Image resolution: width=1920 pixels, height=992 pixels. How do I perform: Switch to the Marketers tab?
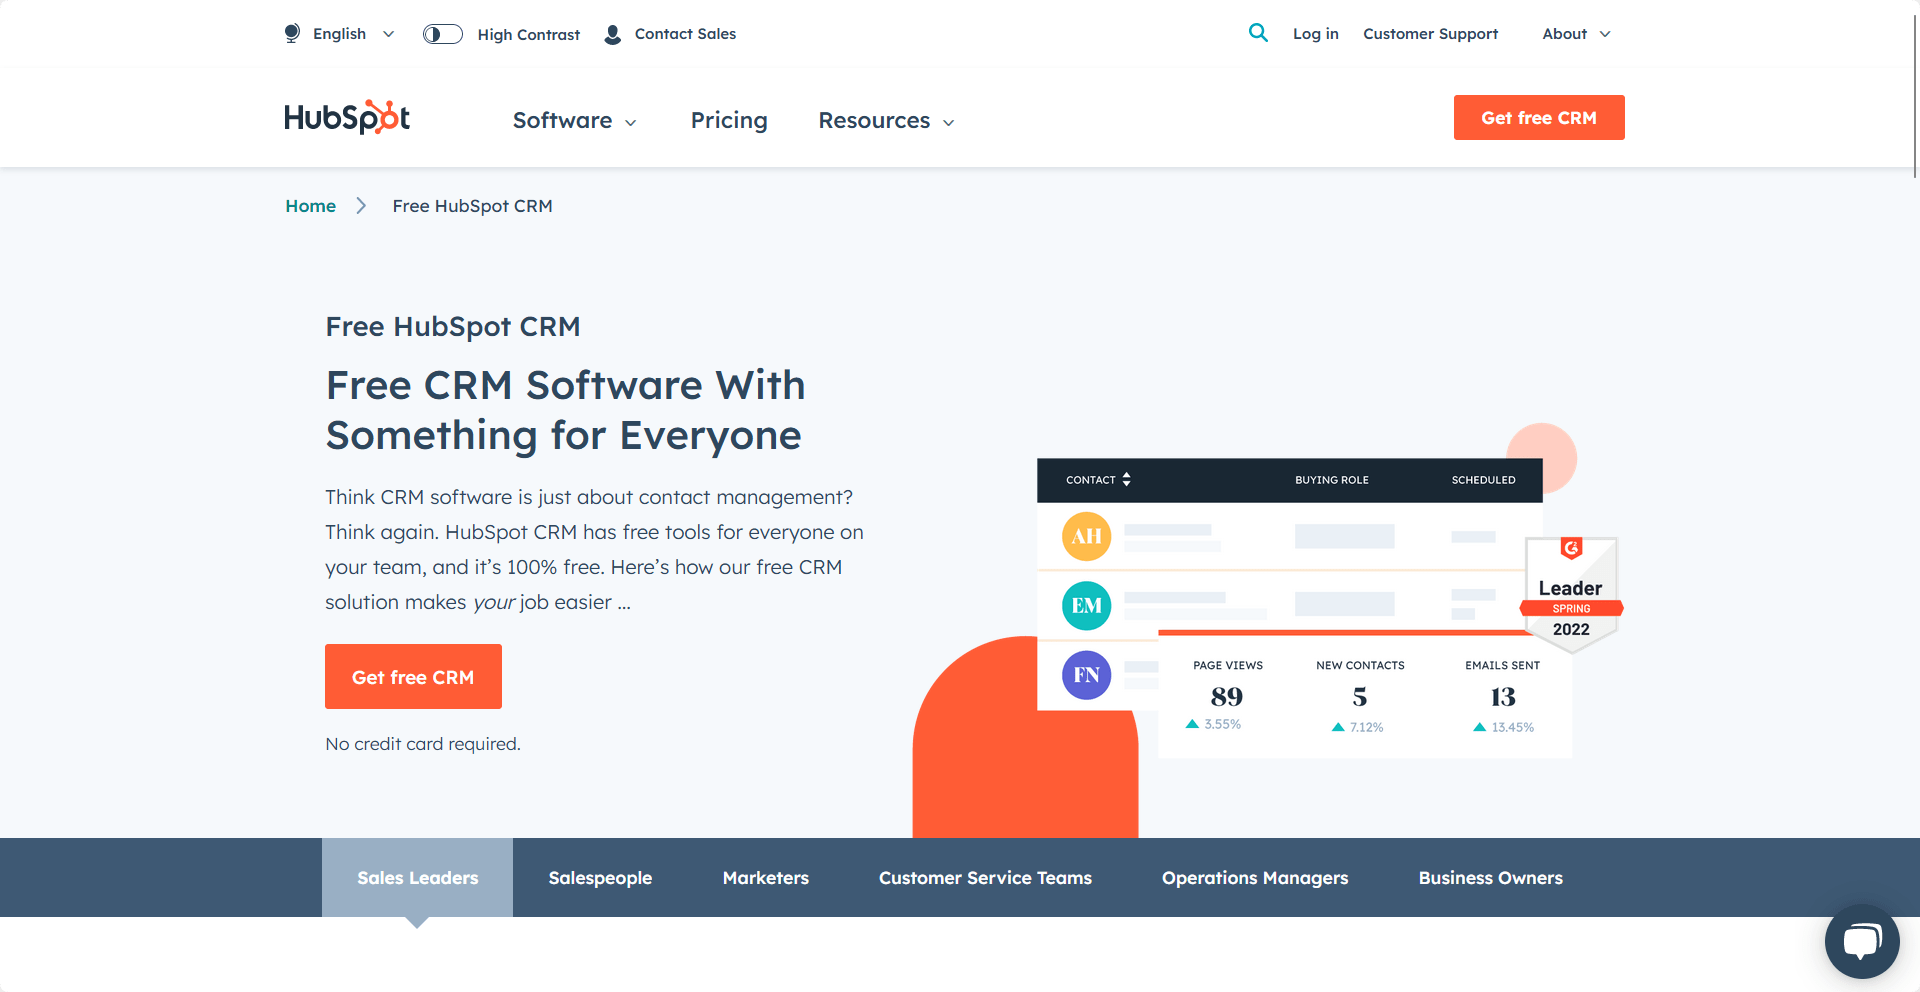766,877
